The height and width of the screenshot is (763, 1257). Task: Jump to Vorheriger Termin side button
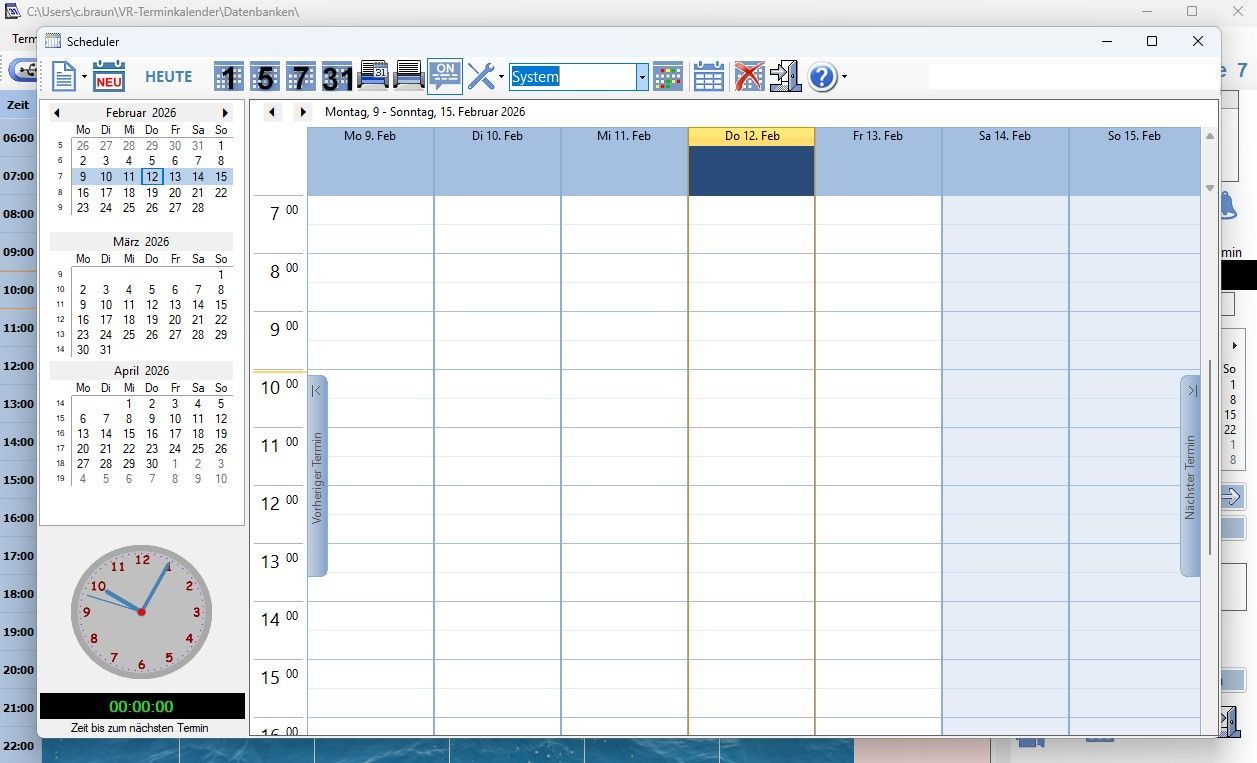[317, 476]
